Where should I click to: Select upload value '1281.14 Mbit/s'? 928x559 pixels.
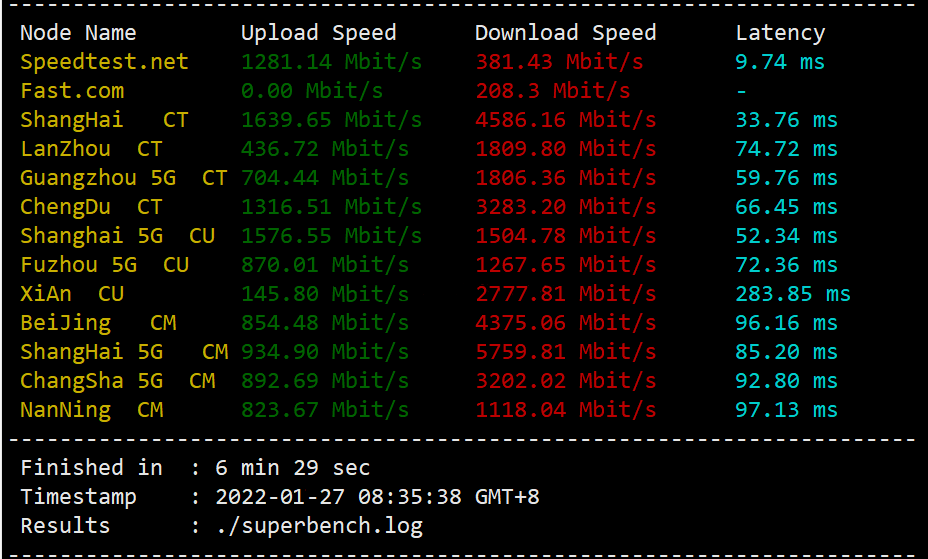tap(331, 62)
